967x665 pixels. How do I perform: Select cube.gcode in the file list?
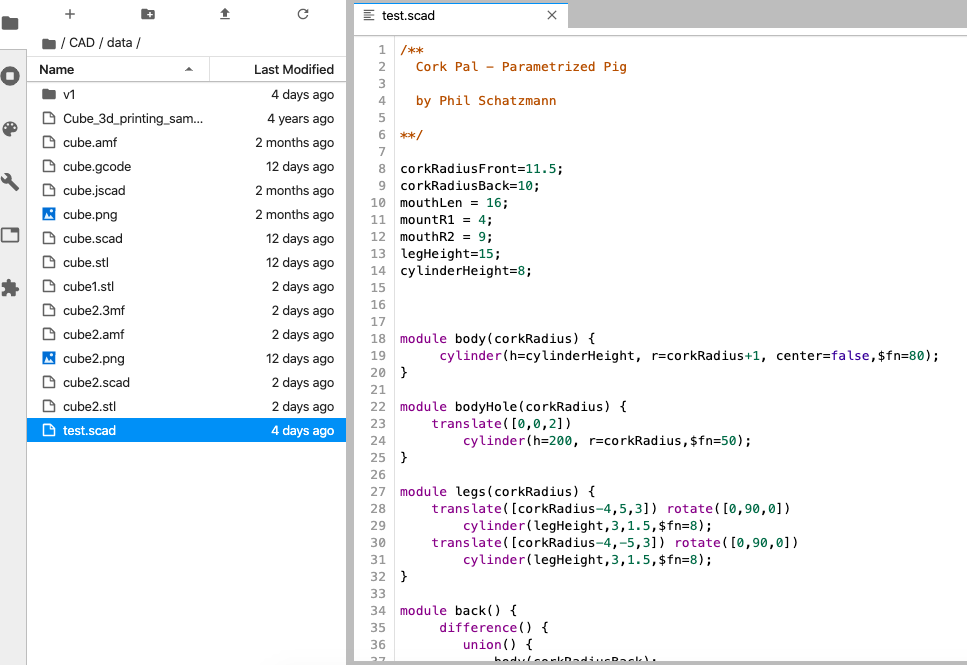click(x=186, y=167)
